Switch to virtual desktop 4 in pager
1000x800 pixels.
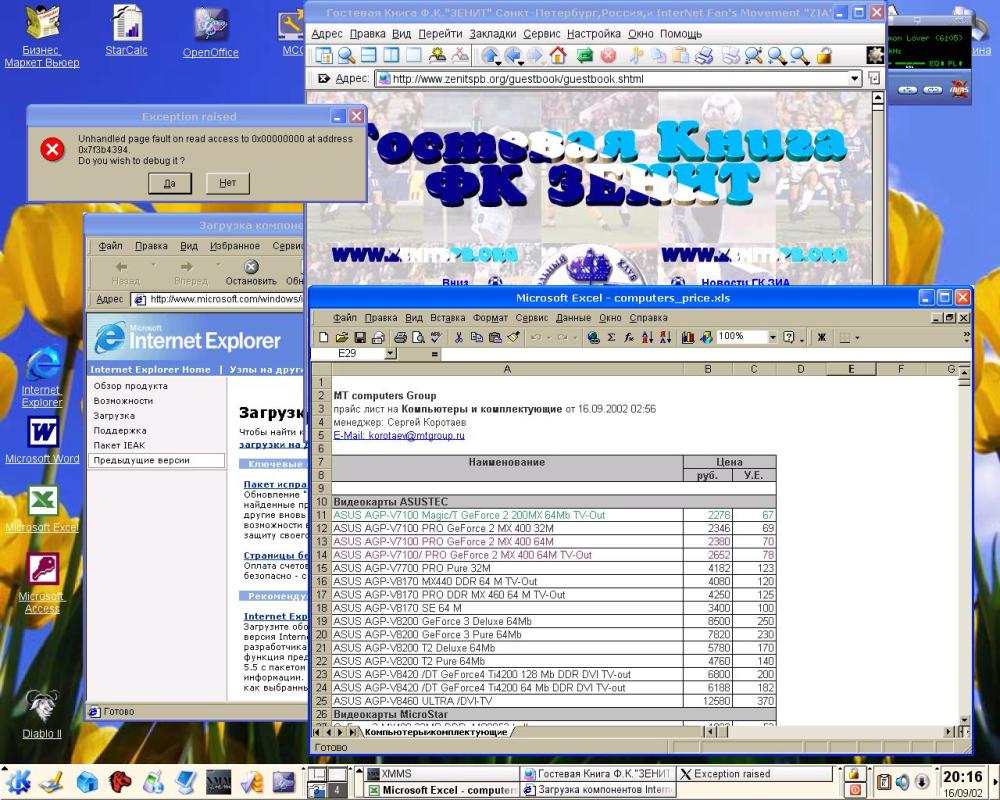point(337,790)
